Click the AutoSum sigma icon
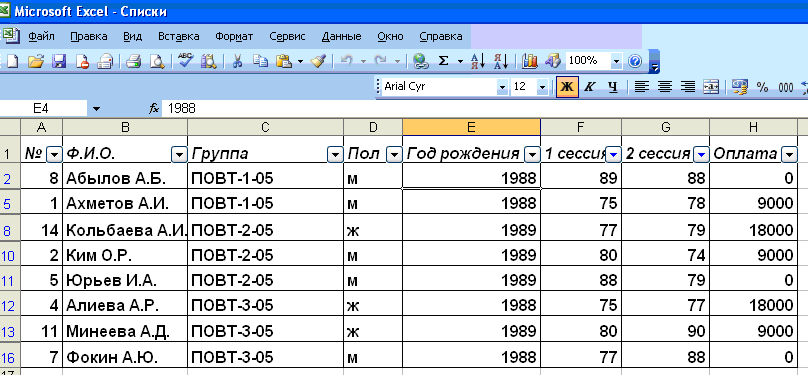The height and width of the screenshot is (375, 808). pyautogui.click(x=443, y=61)
